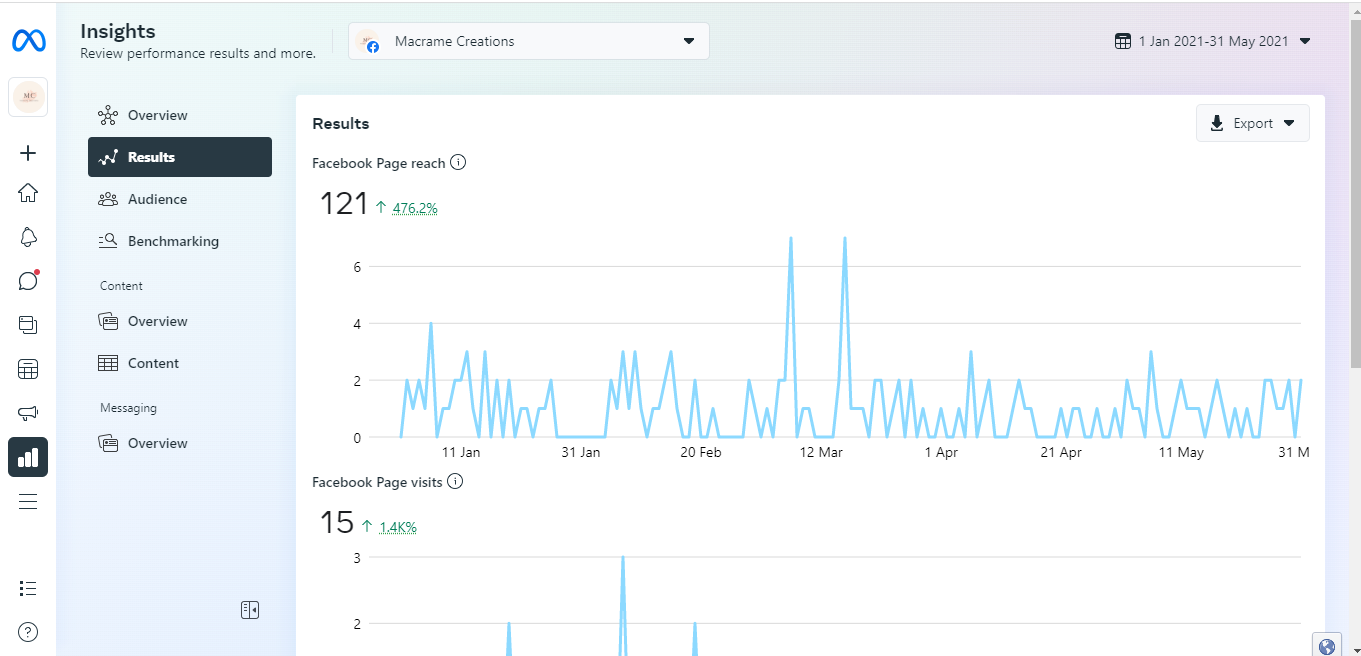Image resolution: width=1361 pixels, height=656 pixels.
Task: Open the Planner calendar grid icon
Action: point(28,369)
